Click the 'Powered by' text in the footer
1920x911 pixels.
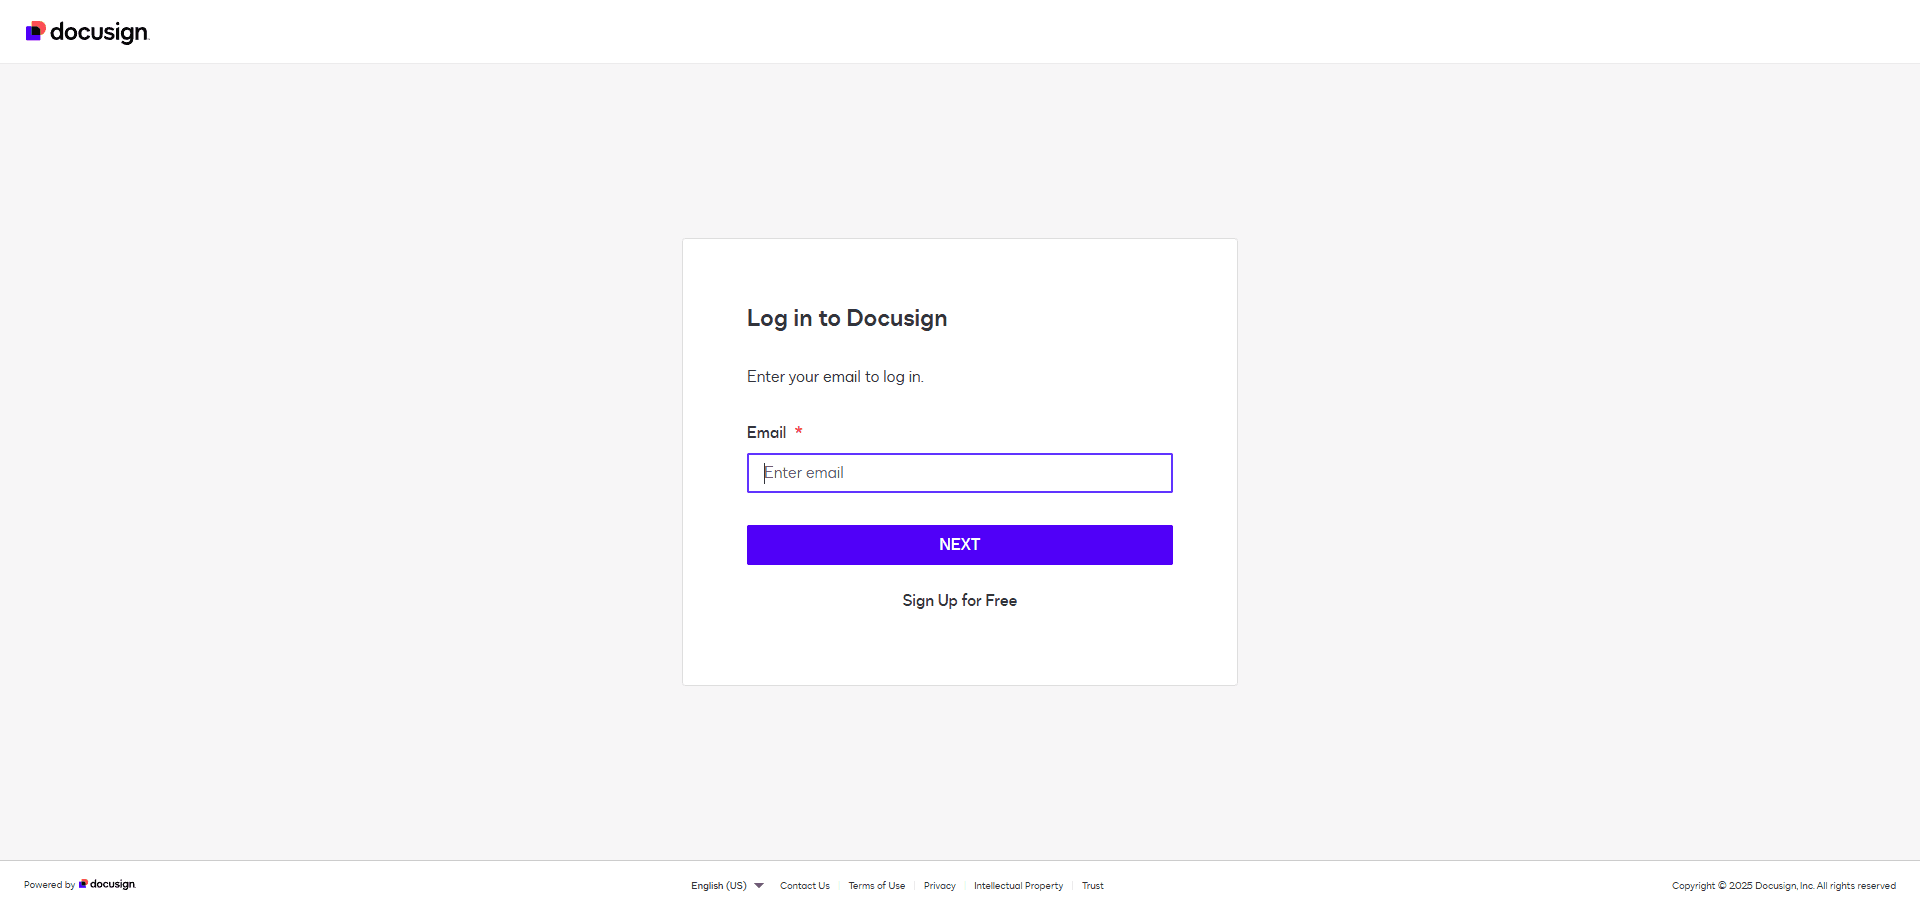coord(48,884)
